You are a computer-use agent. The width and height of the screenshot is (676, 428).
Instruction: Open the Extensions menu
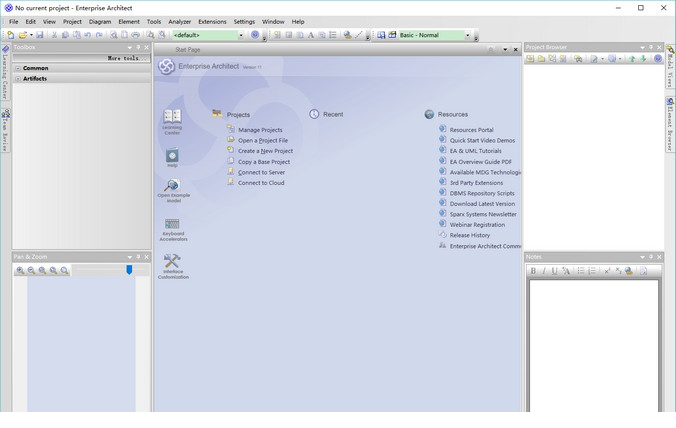212,22
